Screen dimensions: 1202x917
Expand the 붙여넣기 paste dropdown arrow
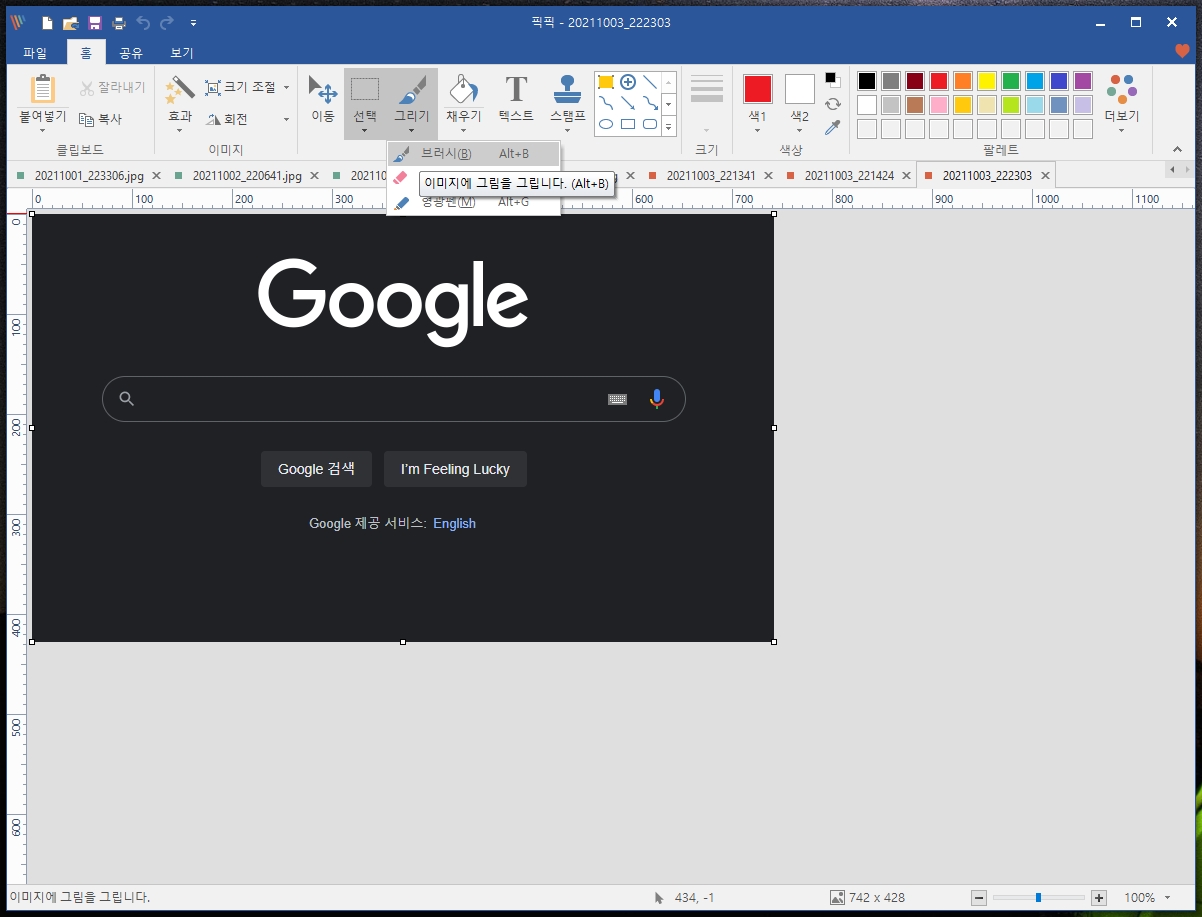coord(43,131)
